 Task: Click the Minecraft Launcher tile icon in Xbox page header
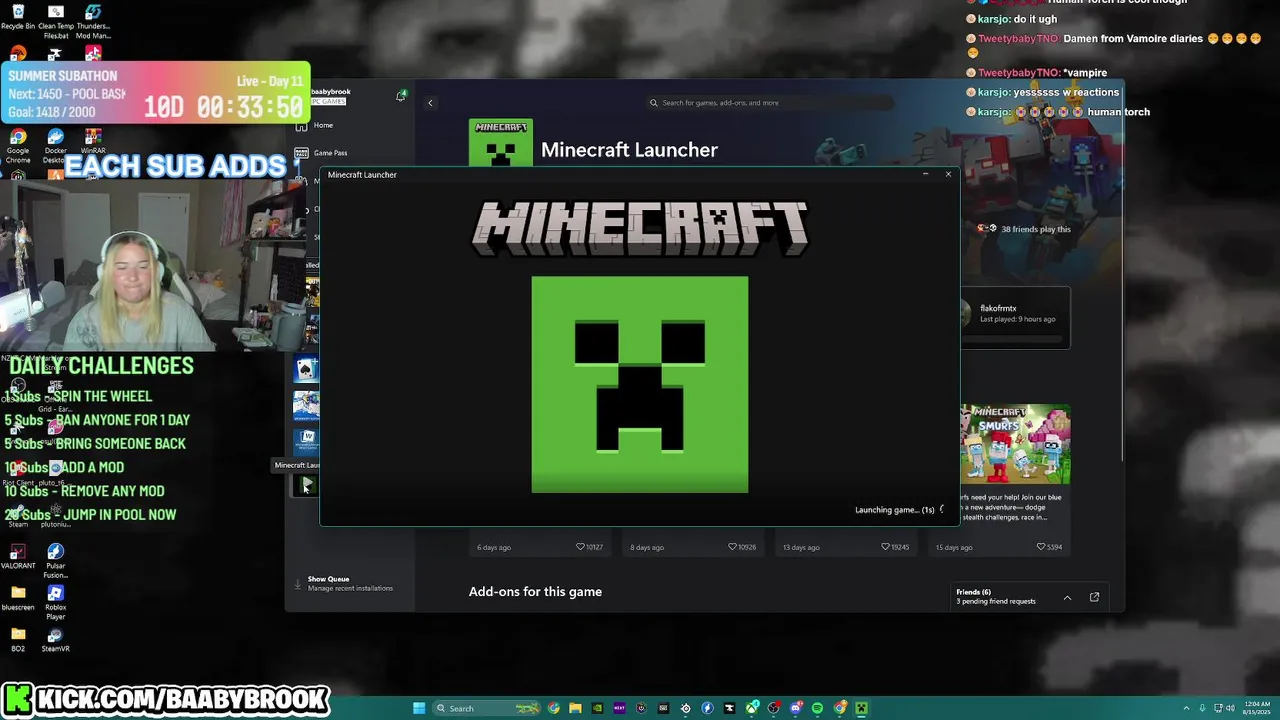(501, 145)
